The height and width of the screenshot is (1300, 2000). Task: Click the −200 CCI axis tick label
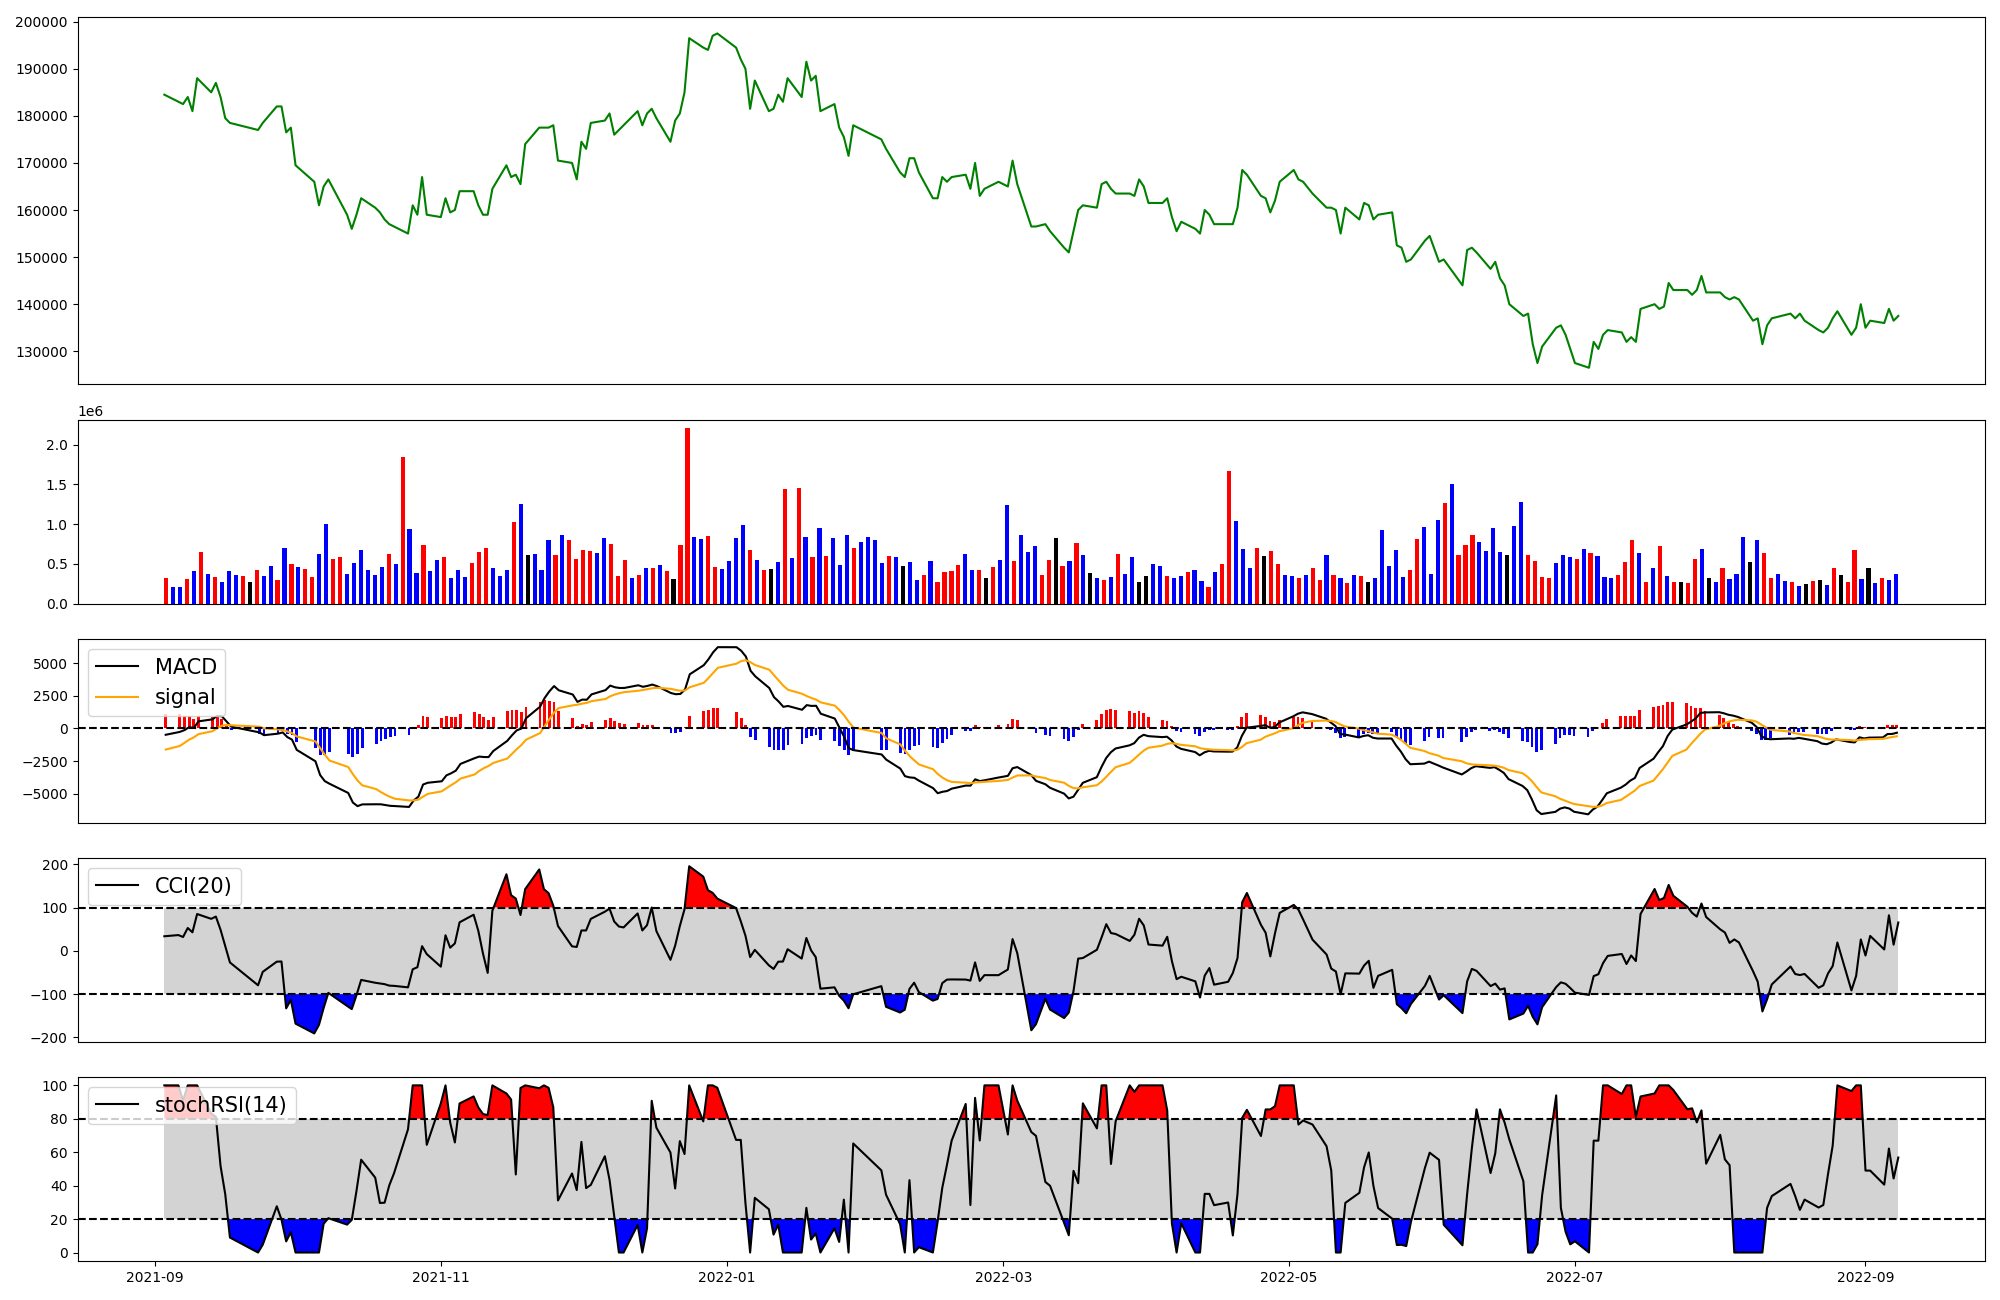tap(48, 1038)
